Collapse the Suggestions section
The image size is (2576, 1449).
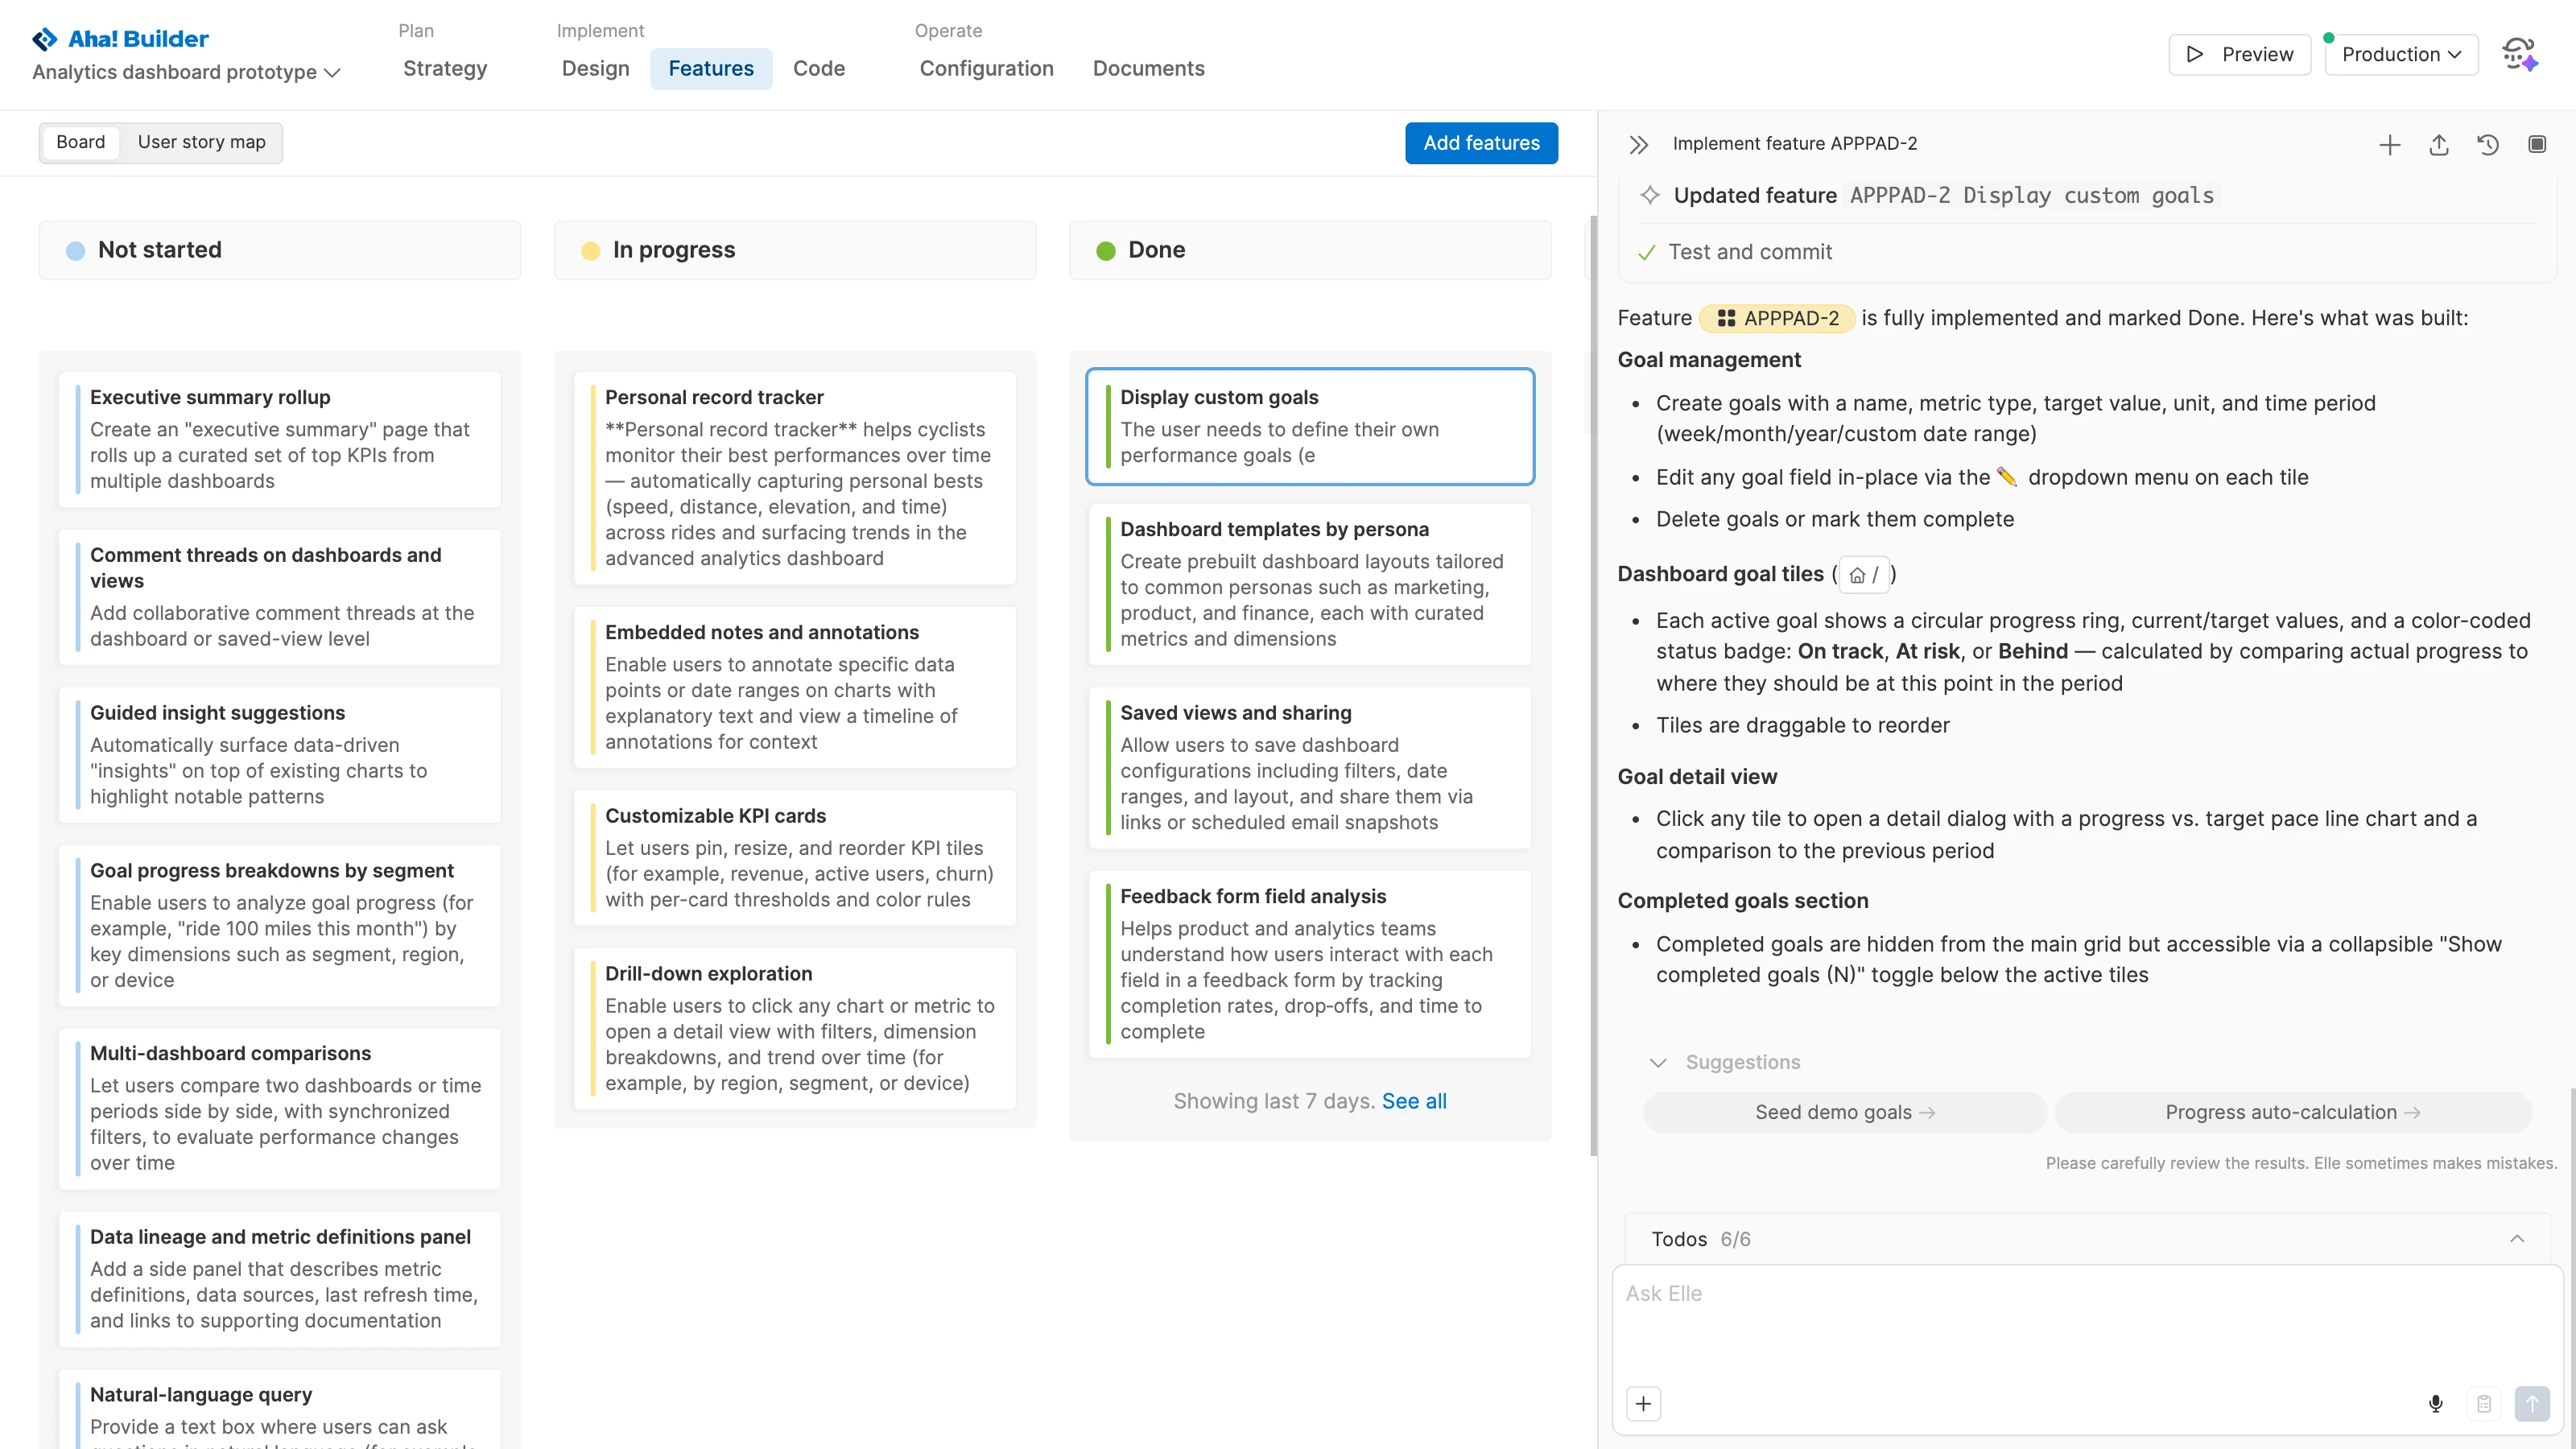coord(1658,1063)
